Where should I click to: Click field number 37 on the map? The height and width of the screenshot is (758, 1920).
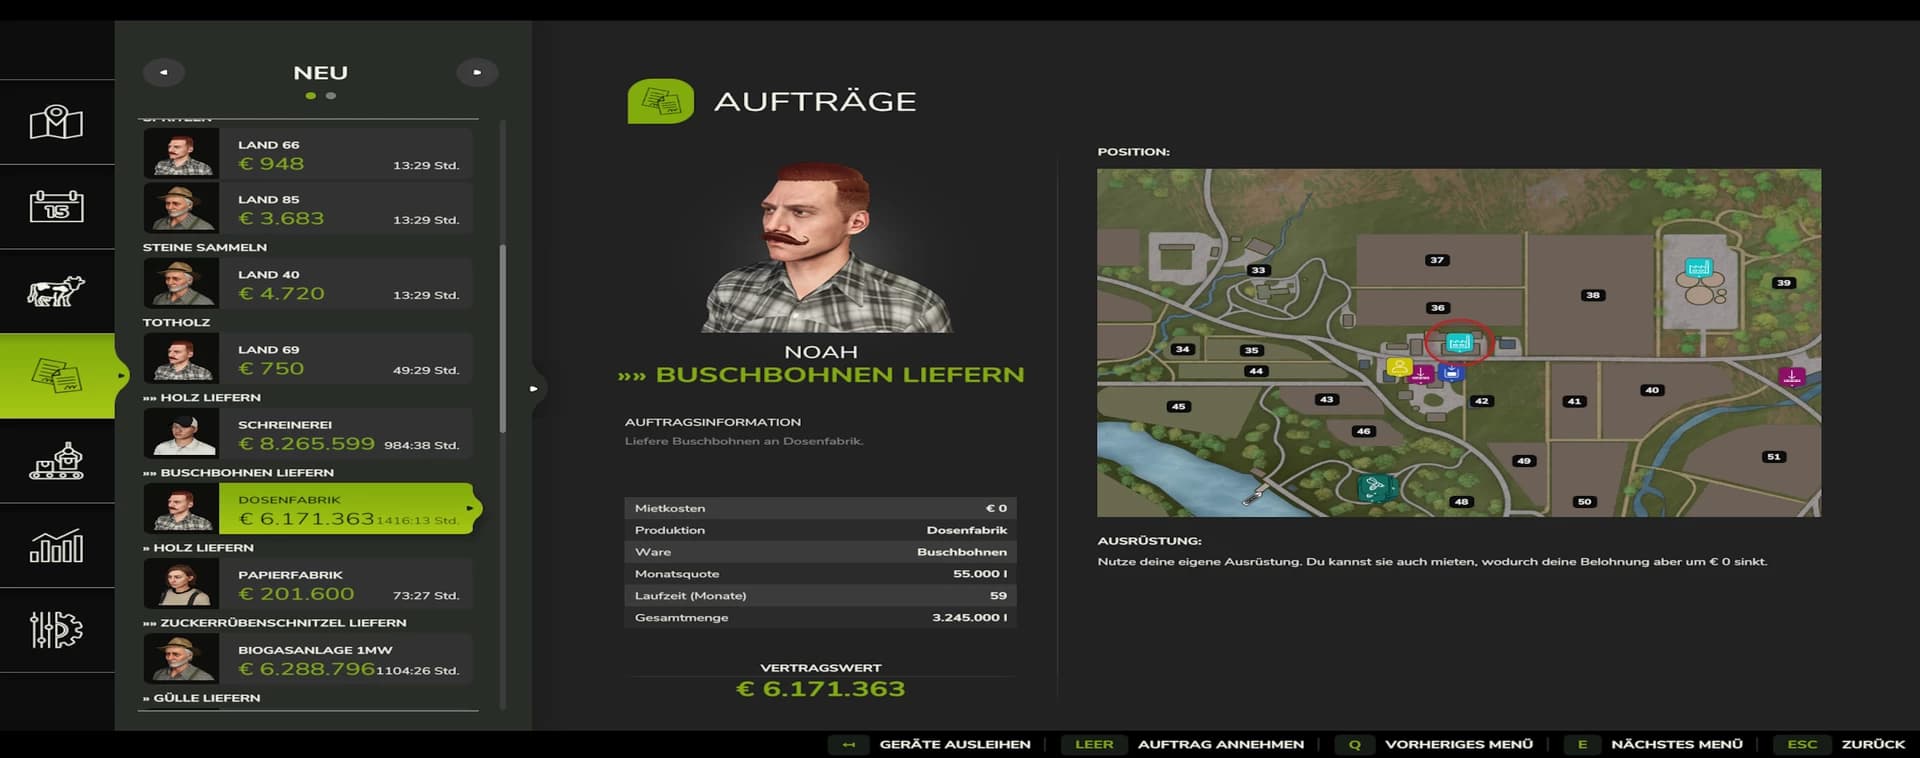[1437, 260]
